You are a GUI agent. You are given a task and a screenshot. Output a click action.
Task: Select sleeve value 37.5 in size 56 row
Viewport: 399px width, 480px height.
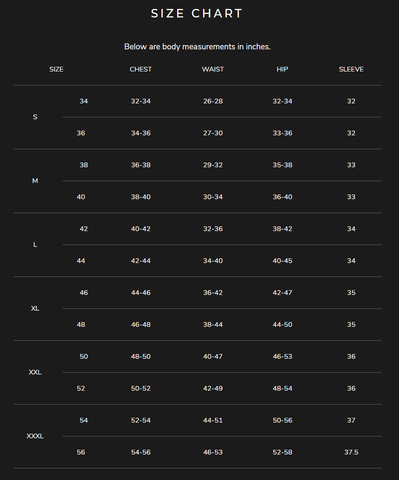351,452
